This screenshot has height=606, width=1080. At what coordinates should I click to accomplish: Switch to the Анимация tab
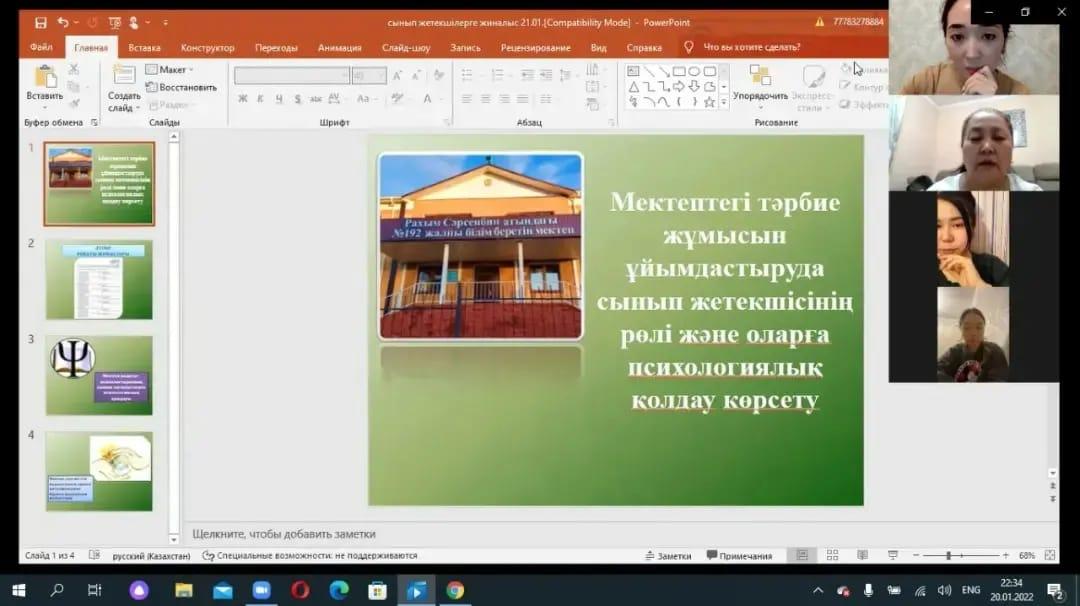(x=339, y=47)
